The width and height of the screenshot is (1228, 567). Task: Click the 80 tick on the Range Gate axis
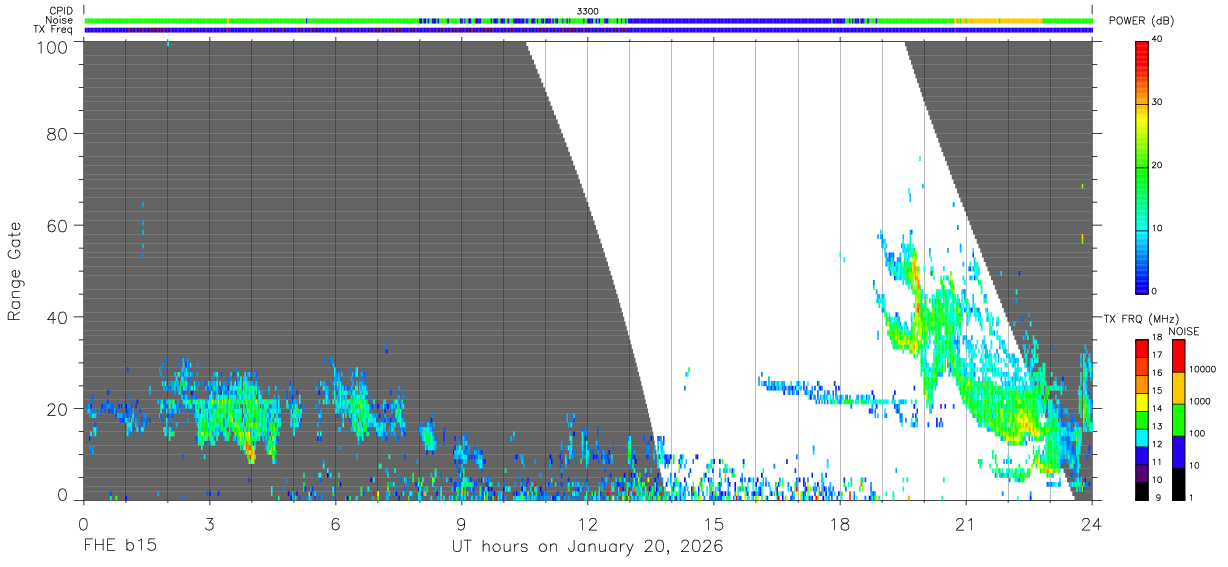[58, 133]
